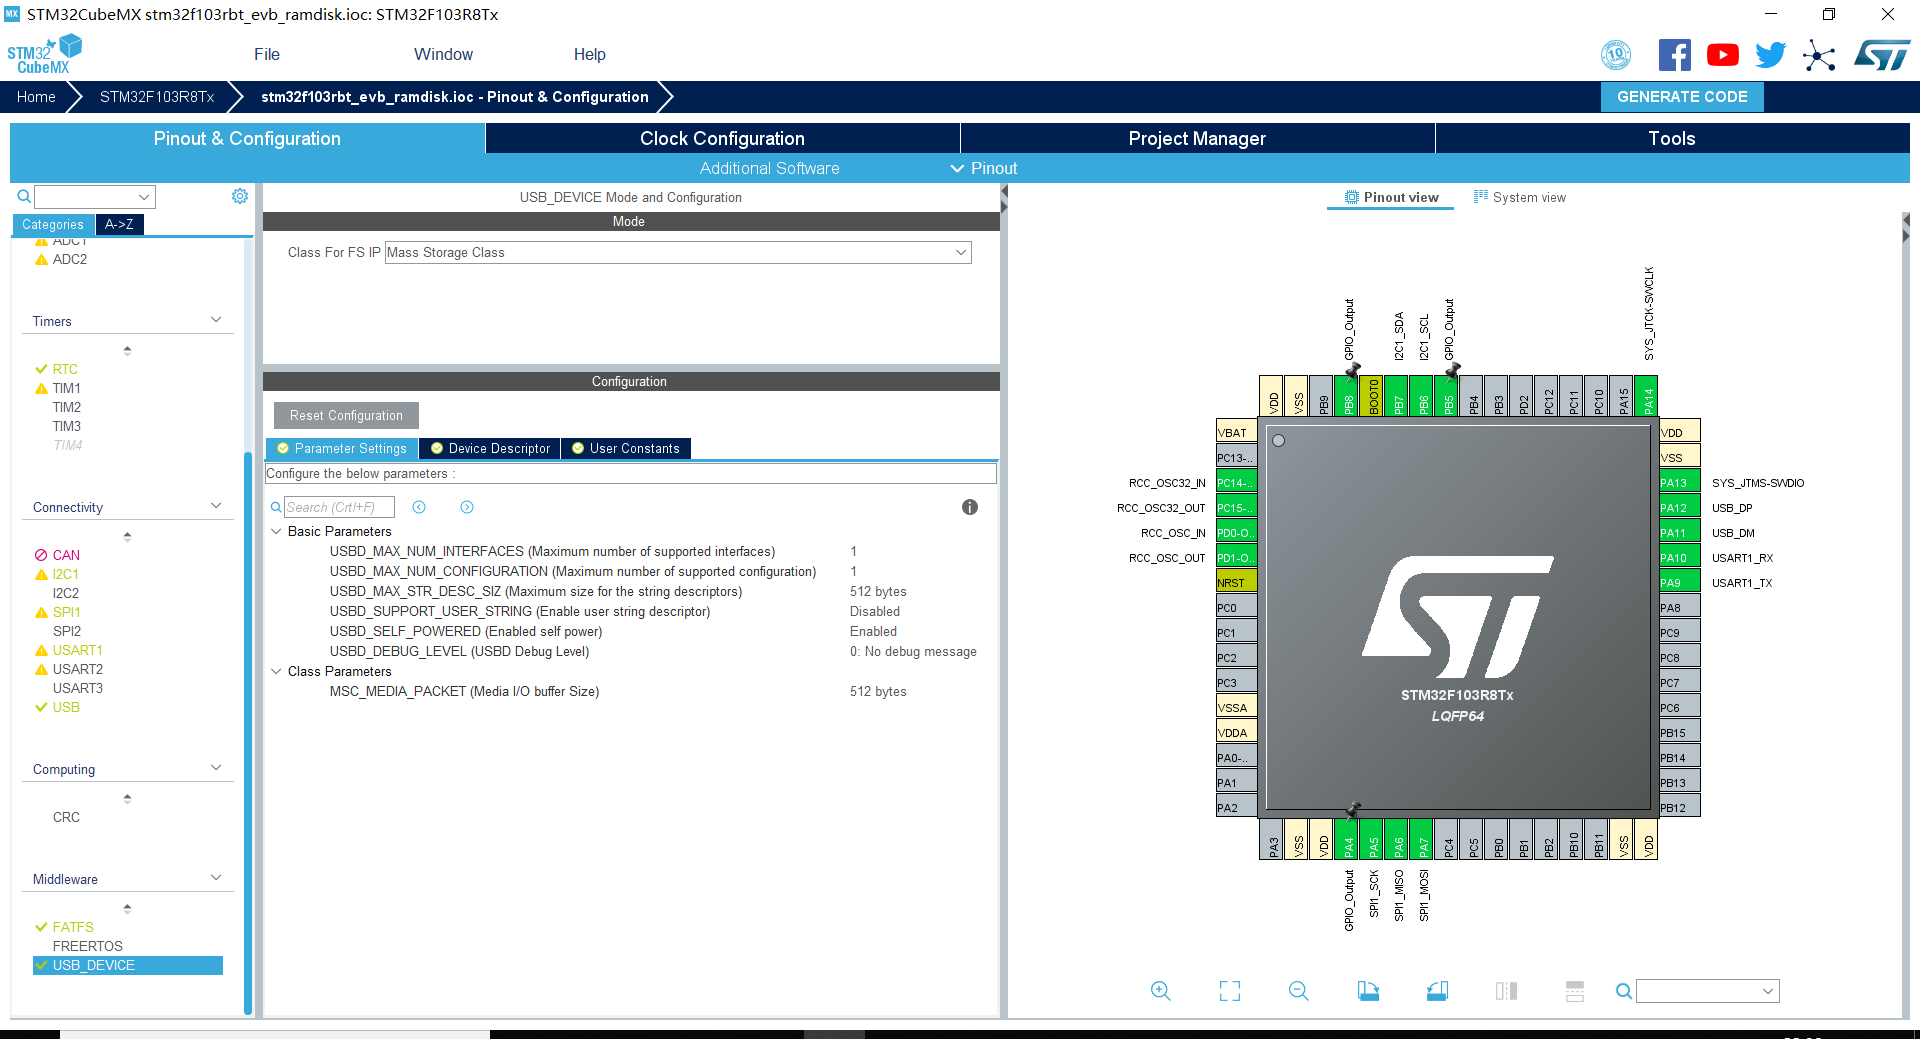
Task: Click the Facebook icon in the header
Action: click(x=1675, y=55)
